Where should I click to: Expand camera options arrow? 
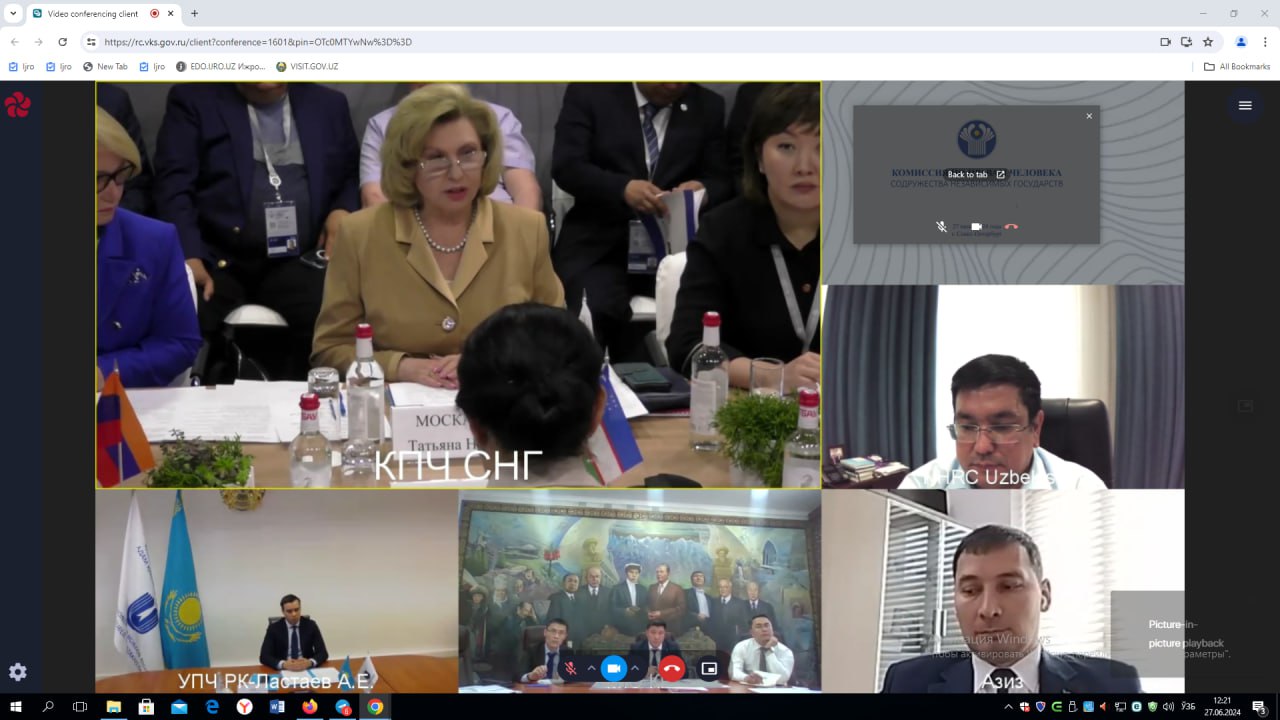(x=634, y=668)
